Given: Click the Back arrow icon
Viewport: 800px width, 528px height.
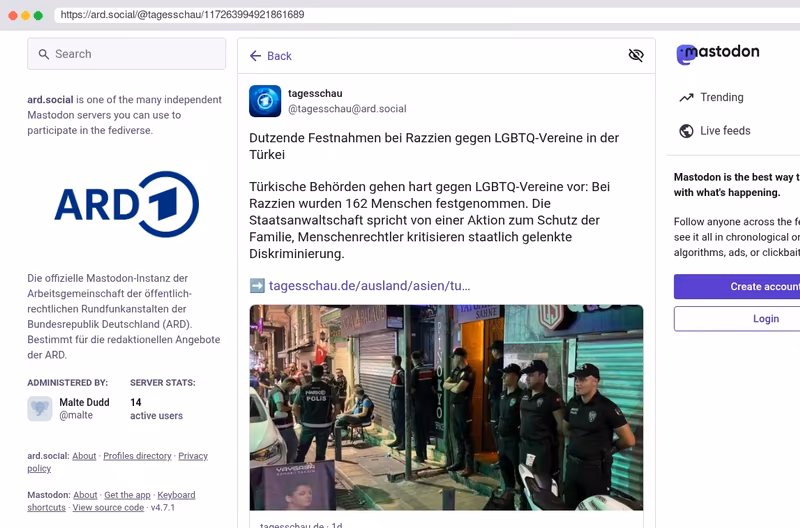Looking at the screenshot, I should [x=256, y=56].
